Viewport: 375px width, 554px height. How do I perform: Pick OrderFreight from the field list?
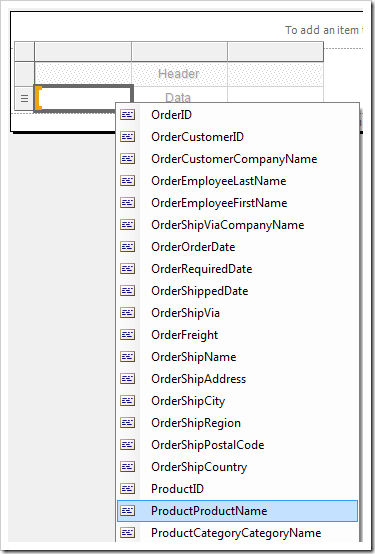click(237, 334)
